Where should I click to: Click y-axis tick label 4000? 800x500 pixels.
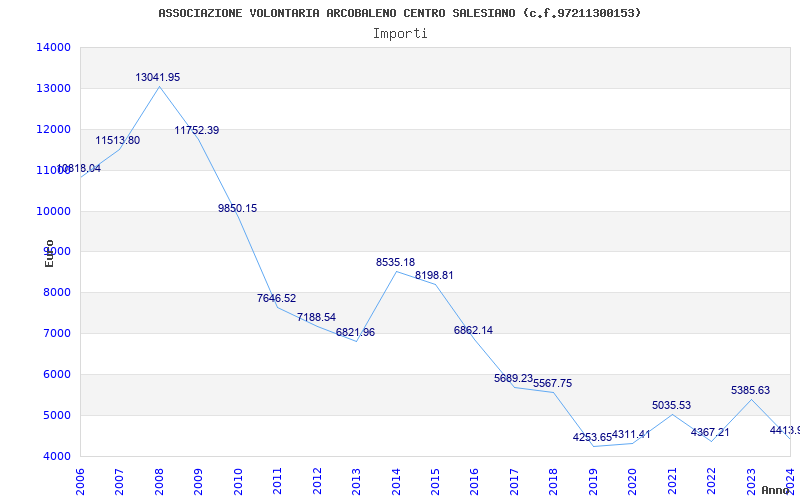[56, 456]
